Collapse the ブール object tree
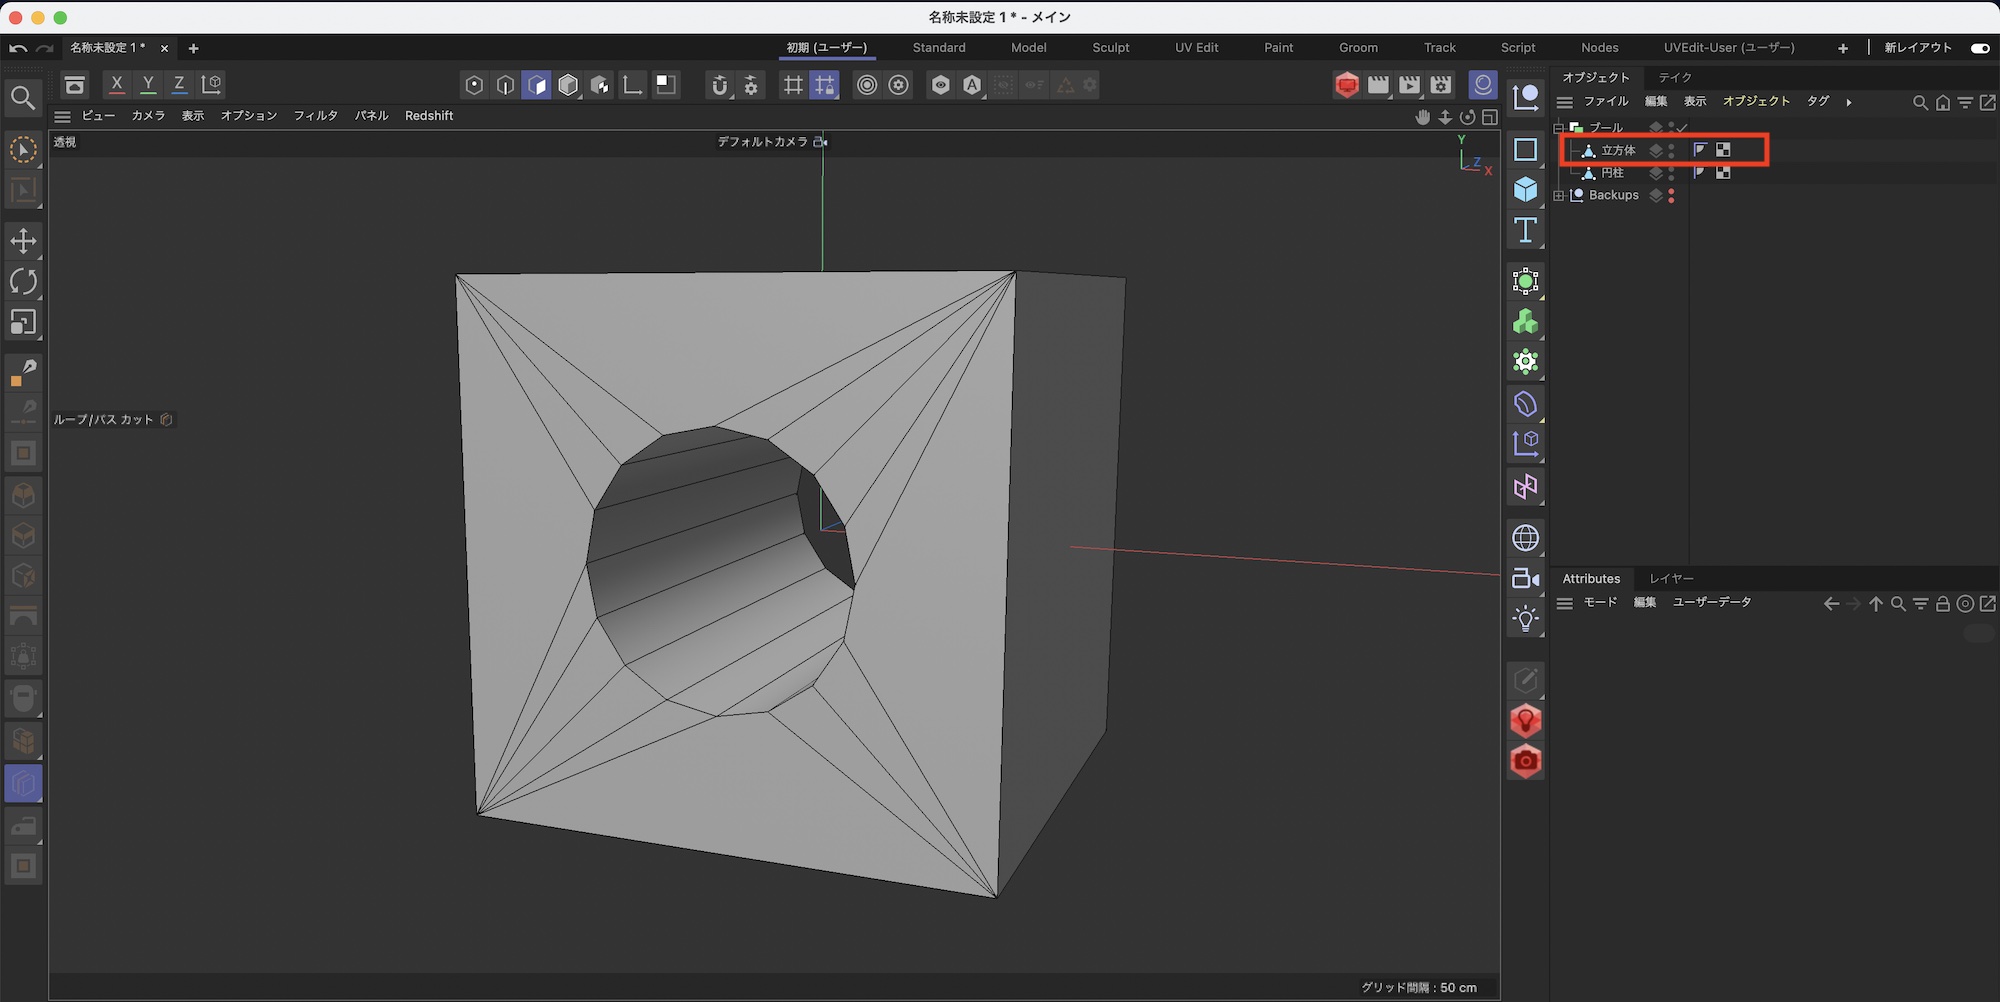 click(1559, 128)
